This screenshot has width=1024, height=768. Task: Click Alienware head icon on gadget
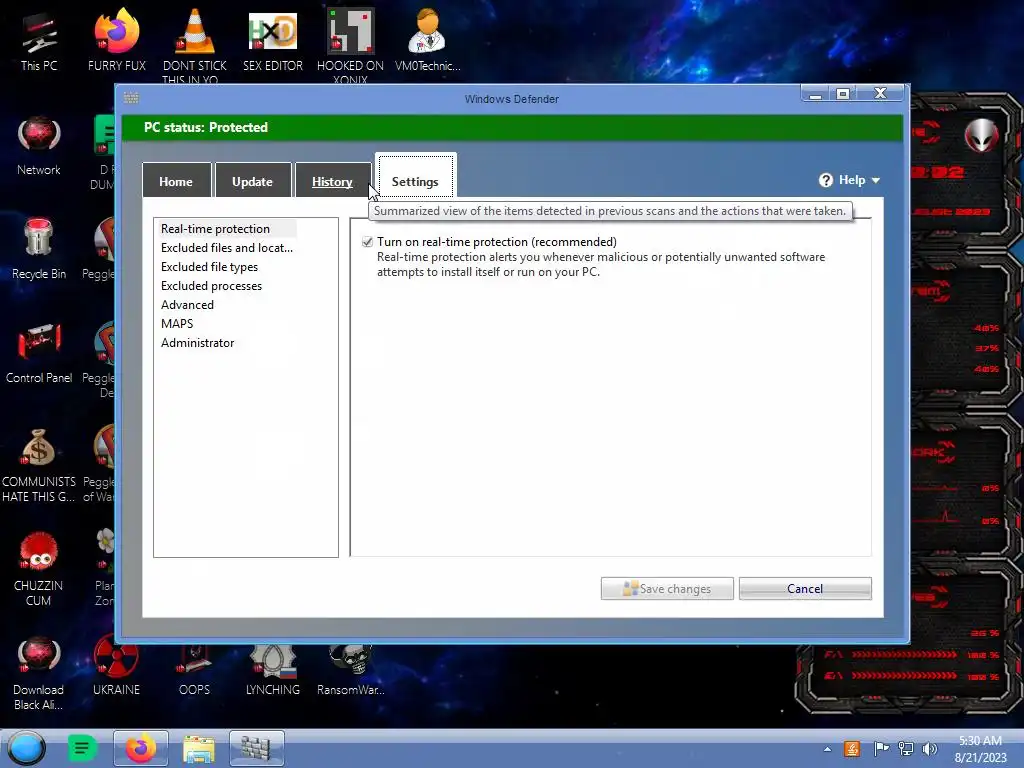(x=982, y=135)
